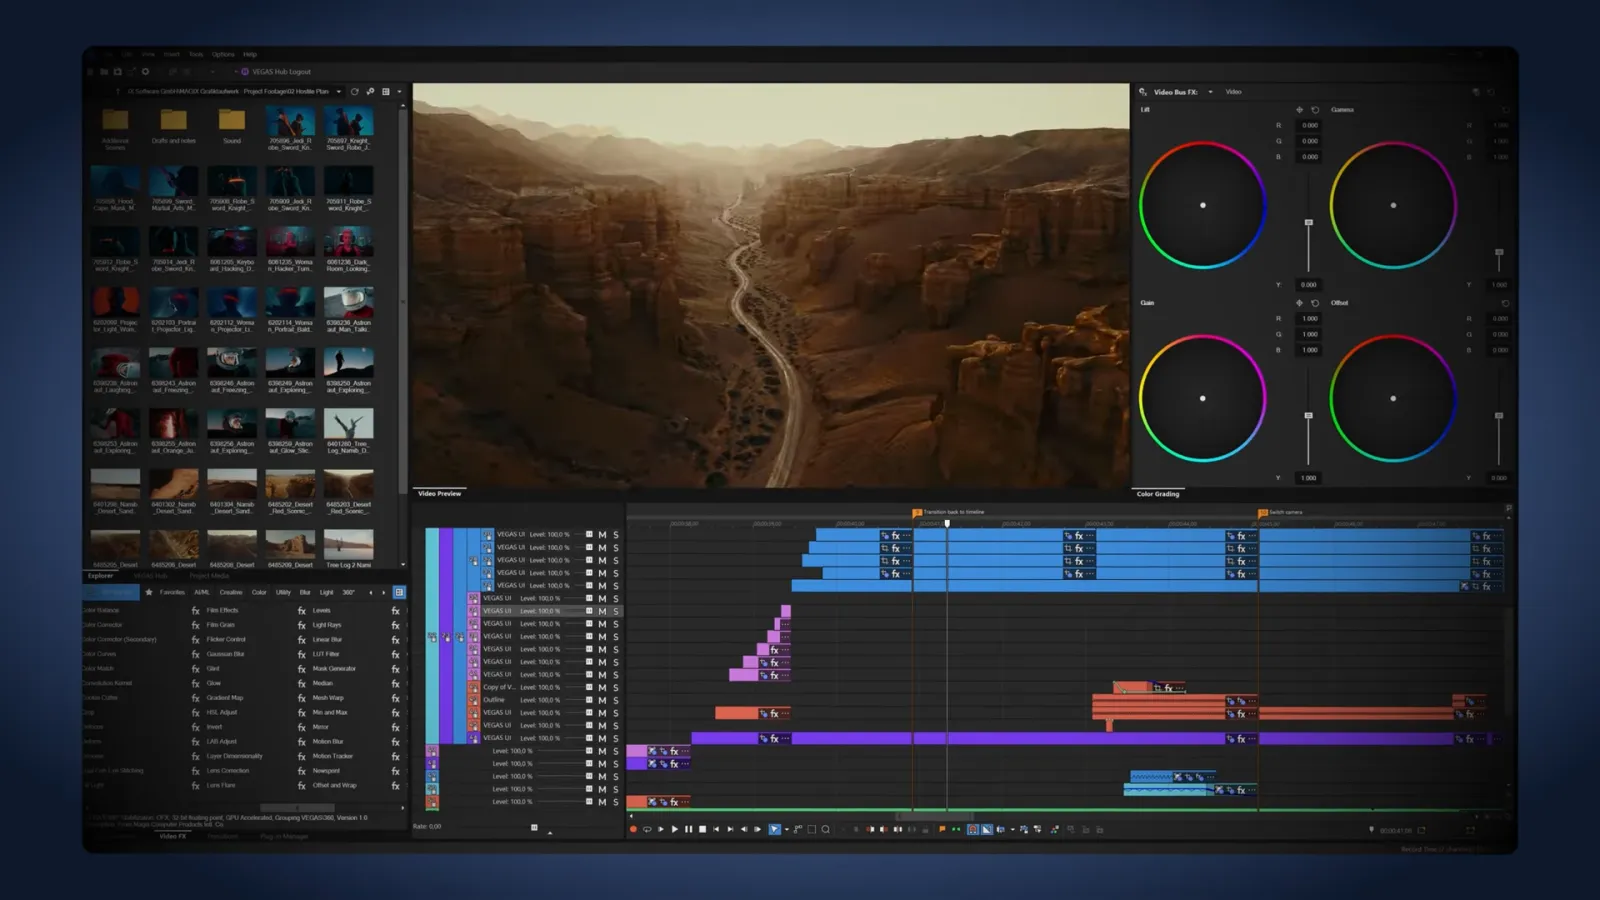Click the center of the Lift color wheel
Image resolution: width=1600 pixels, height=900 pixels.
click(x=1203, y=205)
